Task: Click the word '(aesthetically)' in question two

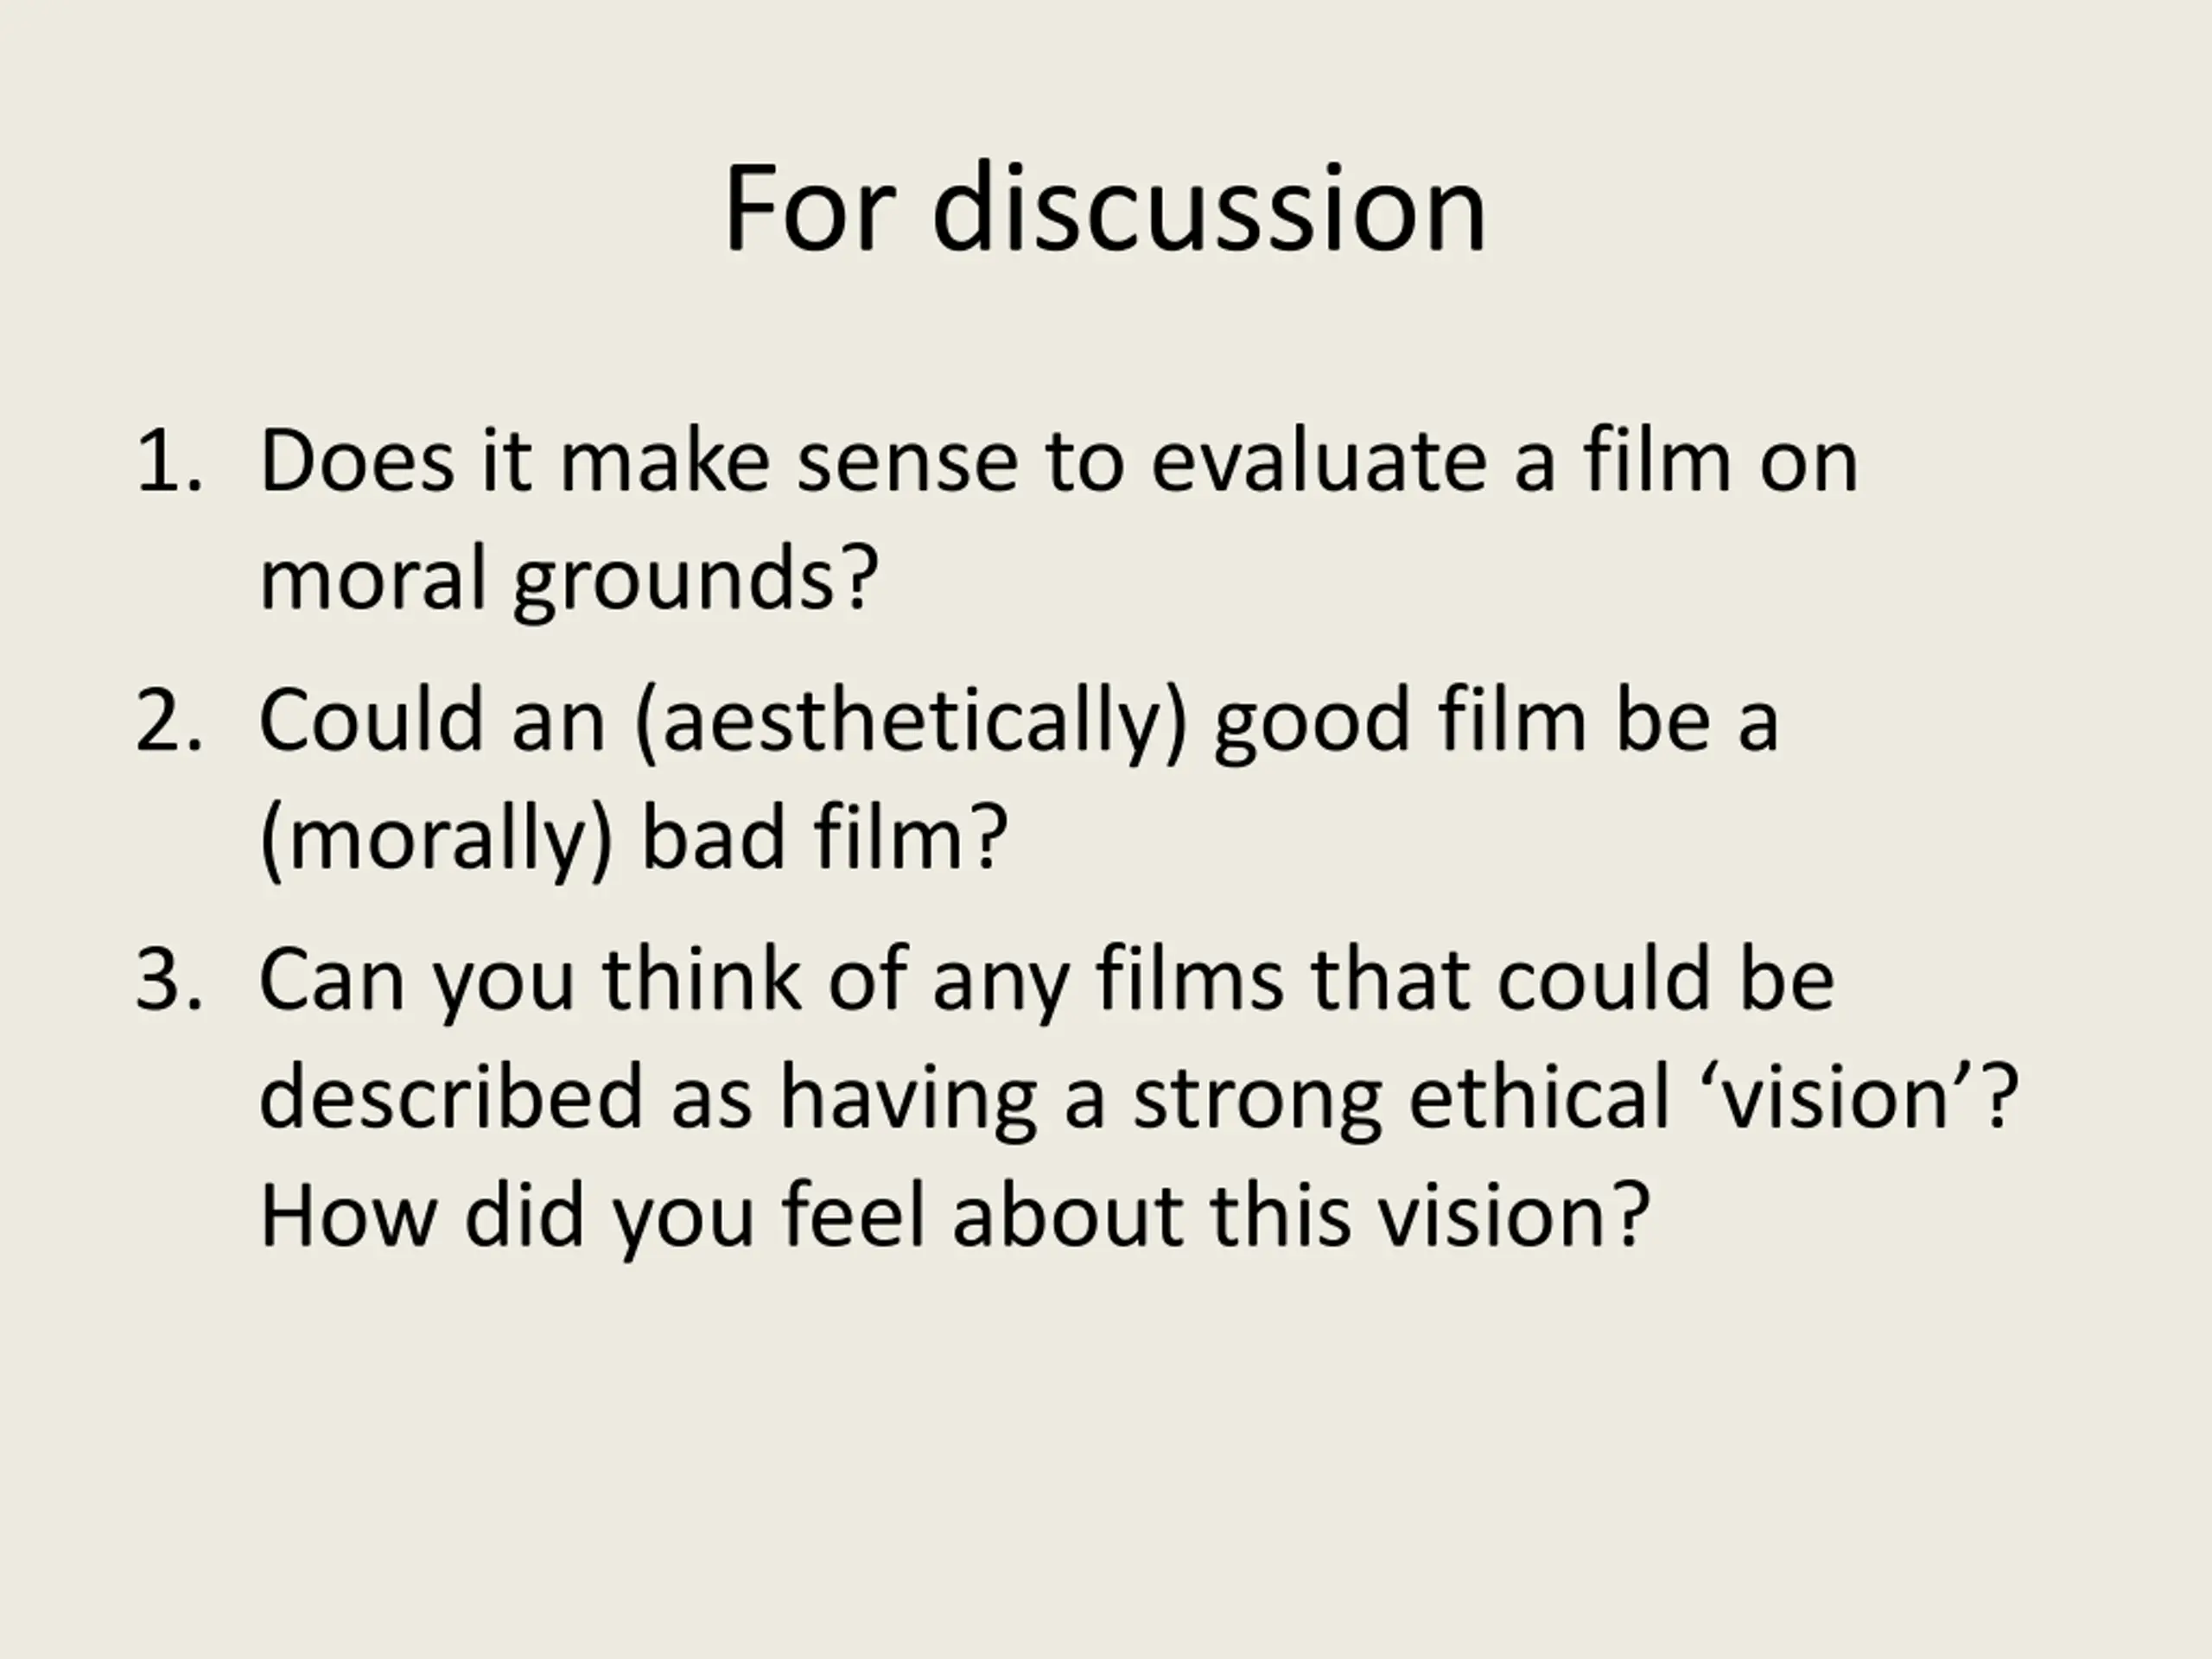Action: coord(910,722)
